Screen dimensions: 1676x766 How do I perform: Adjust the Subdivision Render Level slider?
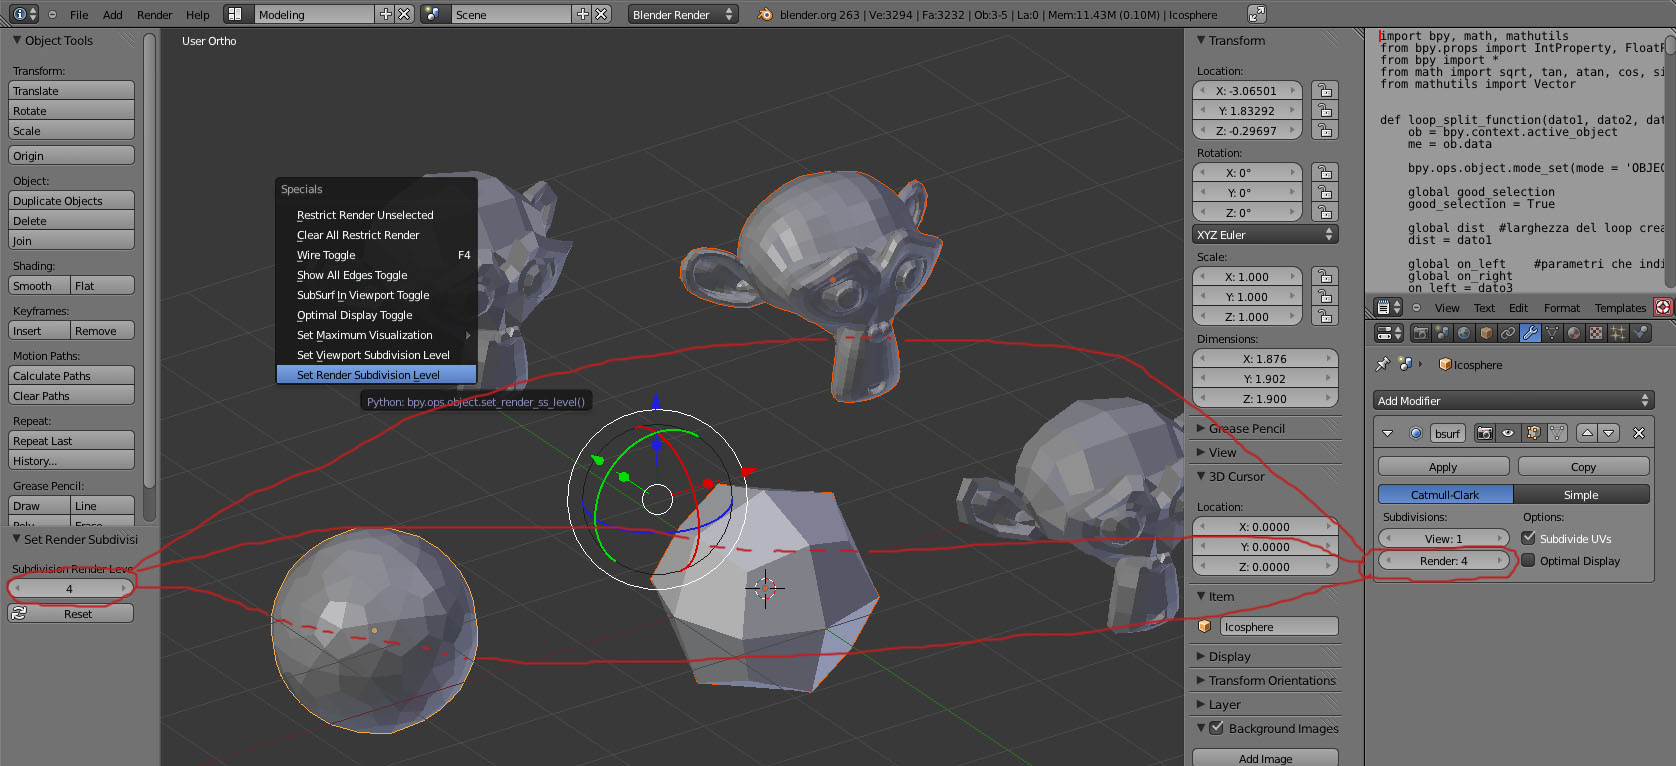click(70, 588)
